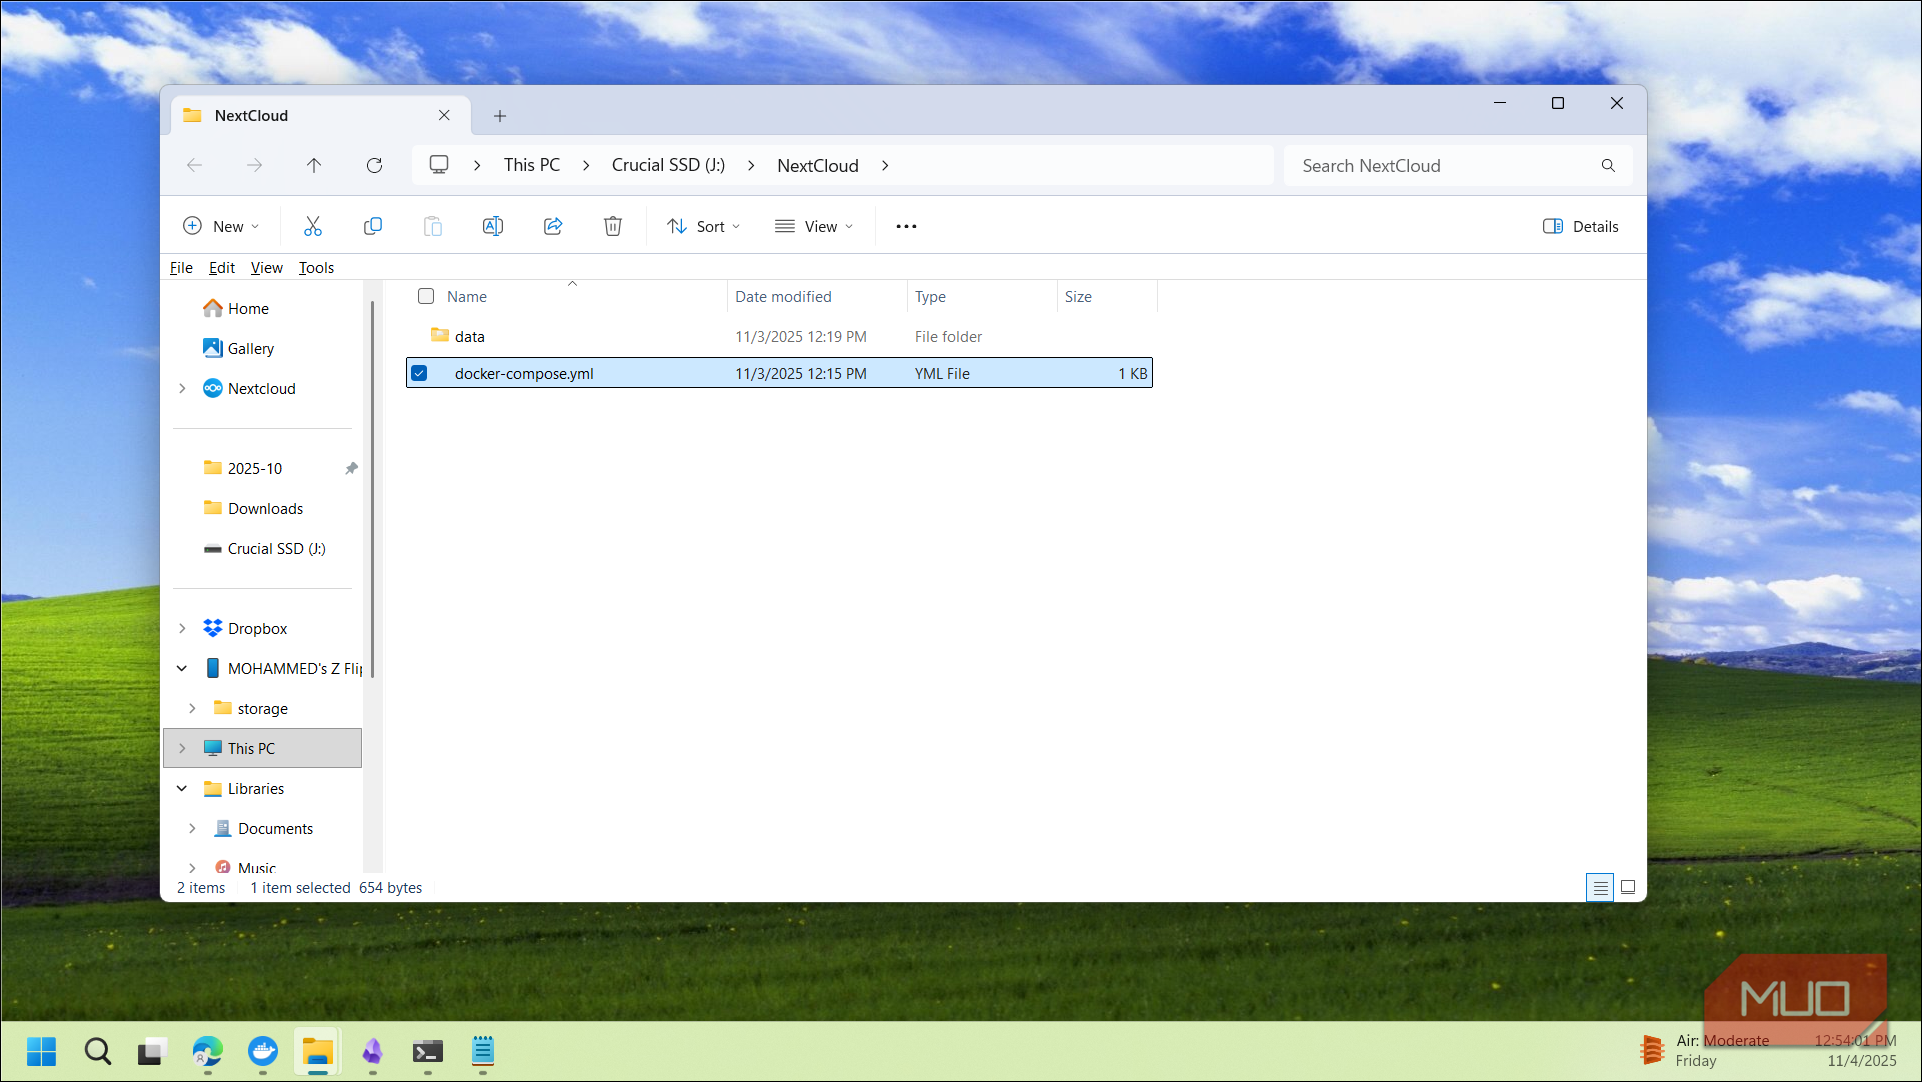Toggle the select-all checkbox in header

pos(426,296)
